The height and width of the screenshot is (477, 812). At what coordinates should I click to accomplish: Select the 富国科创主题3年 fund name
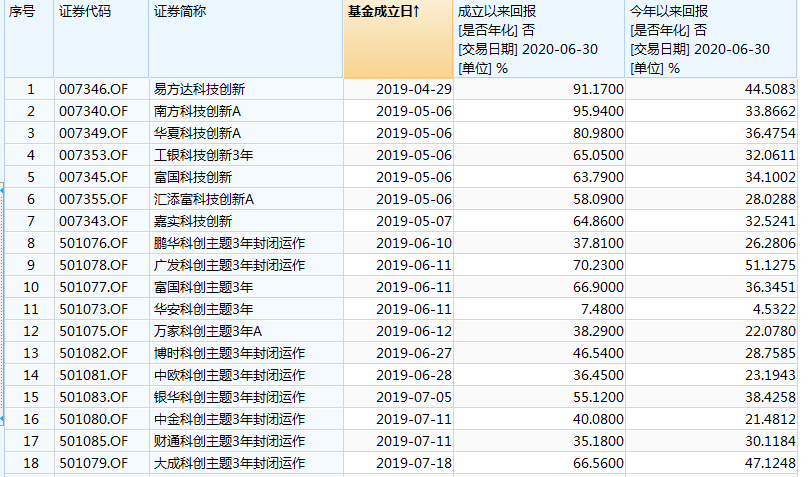[204, 287]
